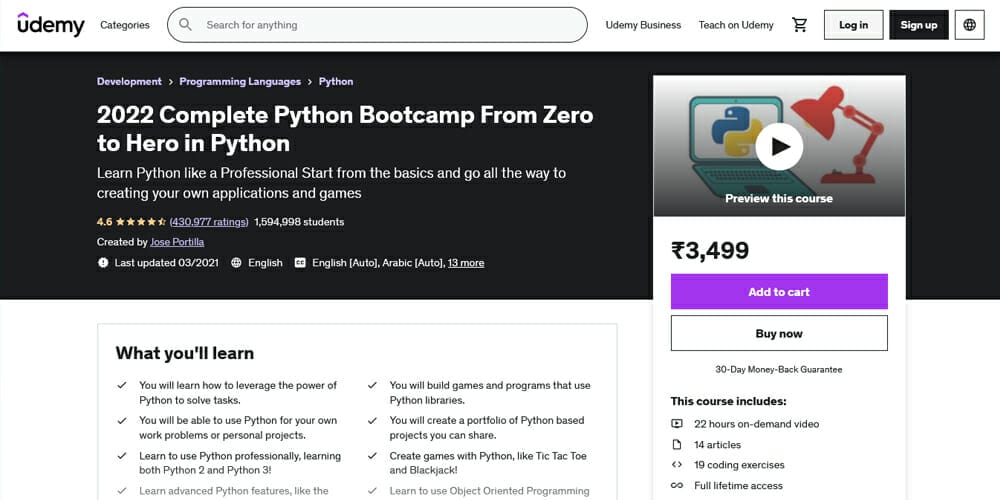Open the globe language selector

969,25
